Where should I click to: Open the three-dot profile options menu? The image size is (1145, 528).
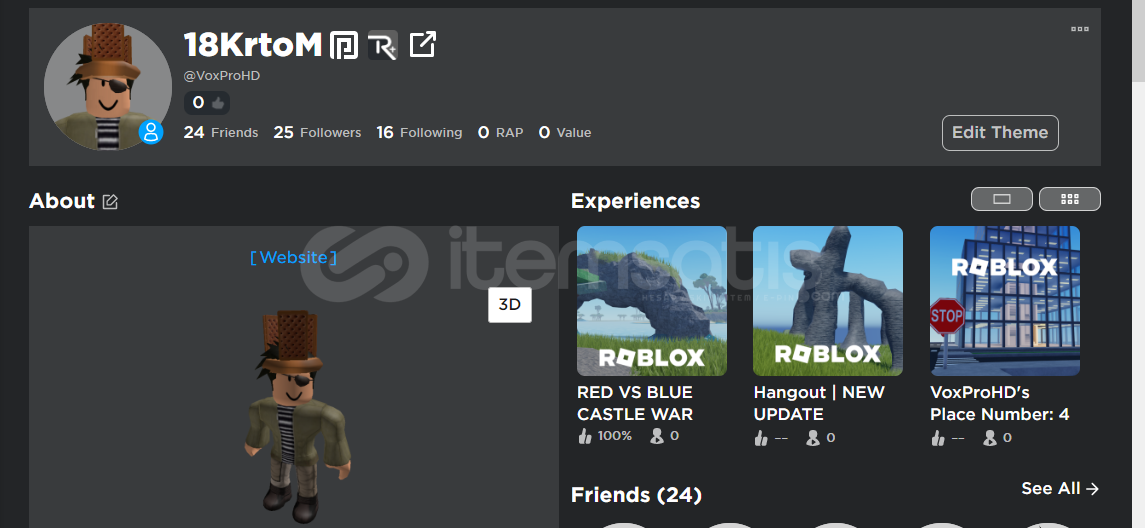(1079, 29)
